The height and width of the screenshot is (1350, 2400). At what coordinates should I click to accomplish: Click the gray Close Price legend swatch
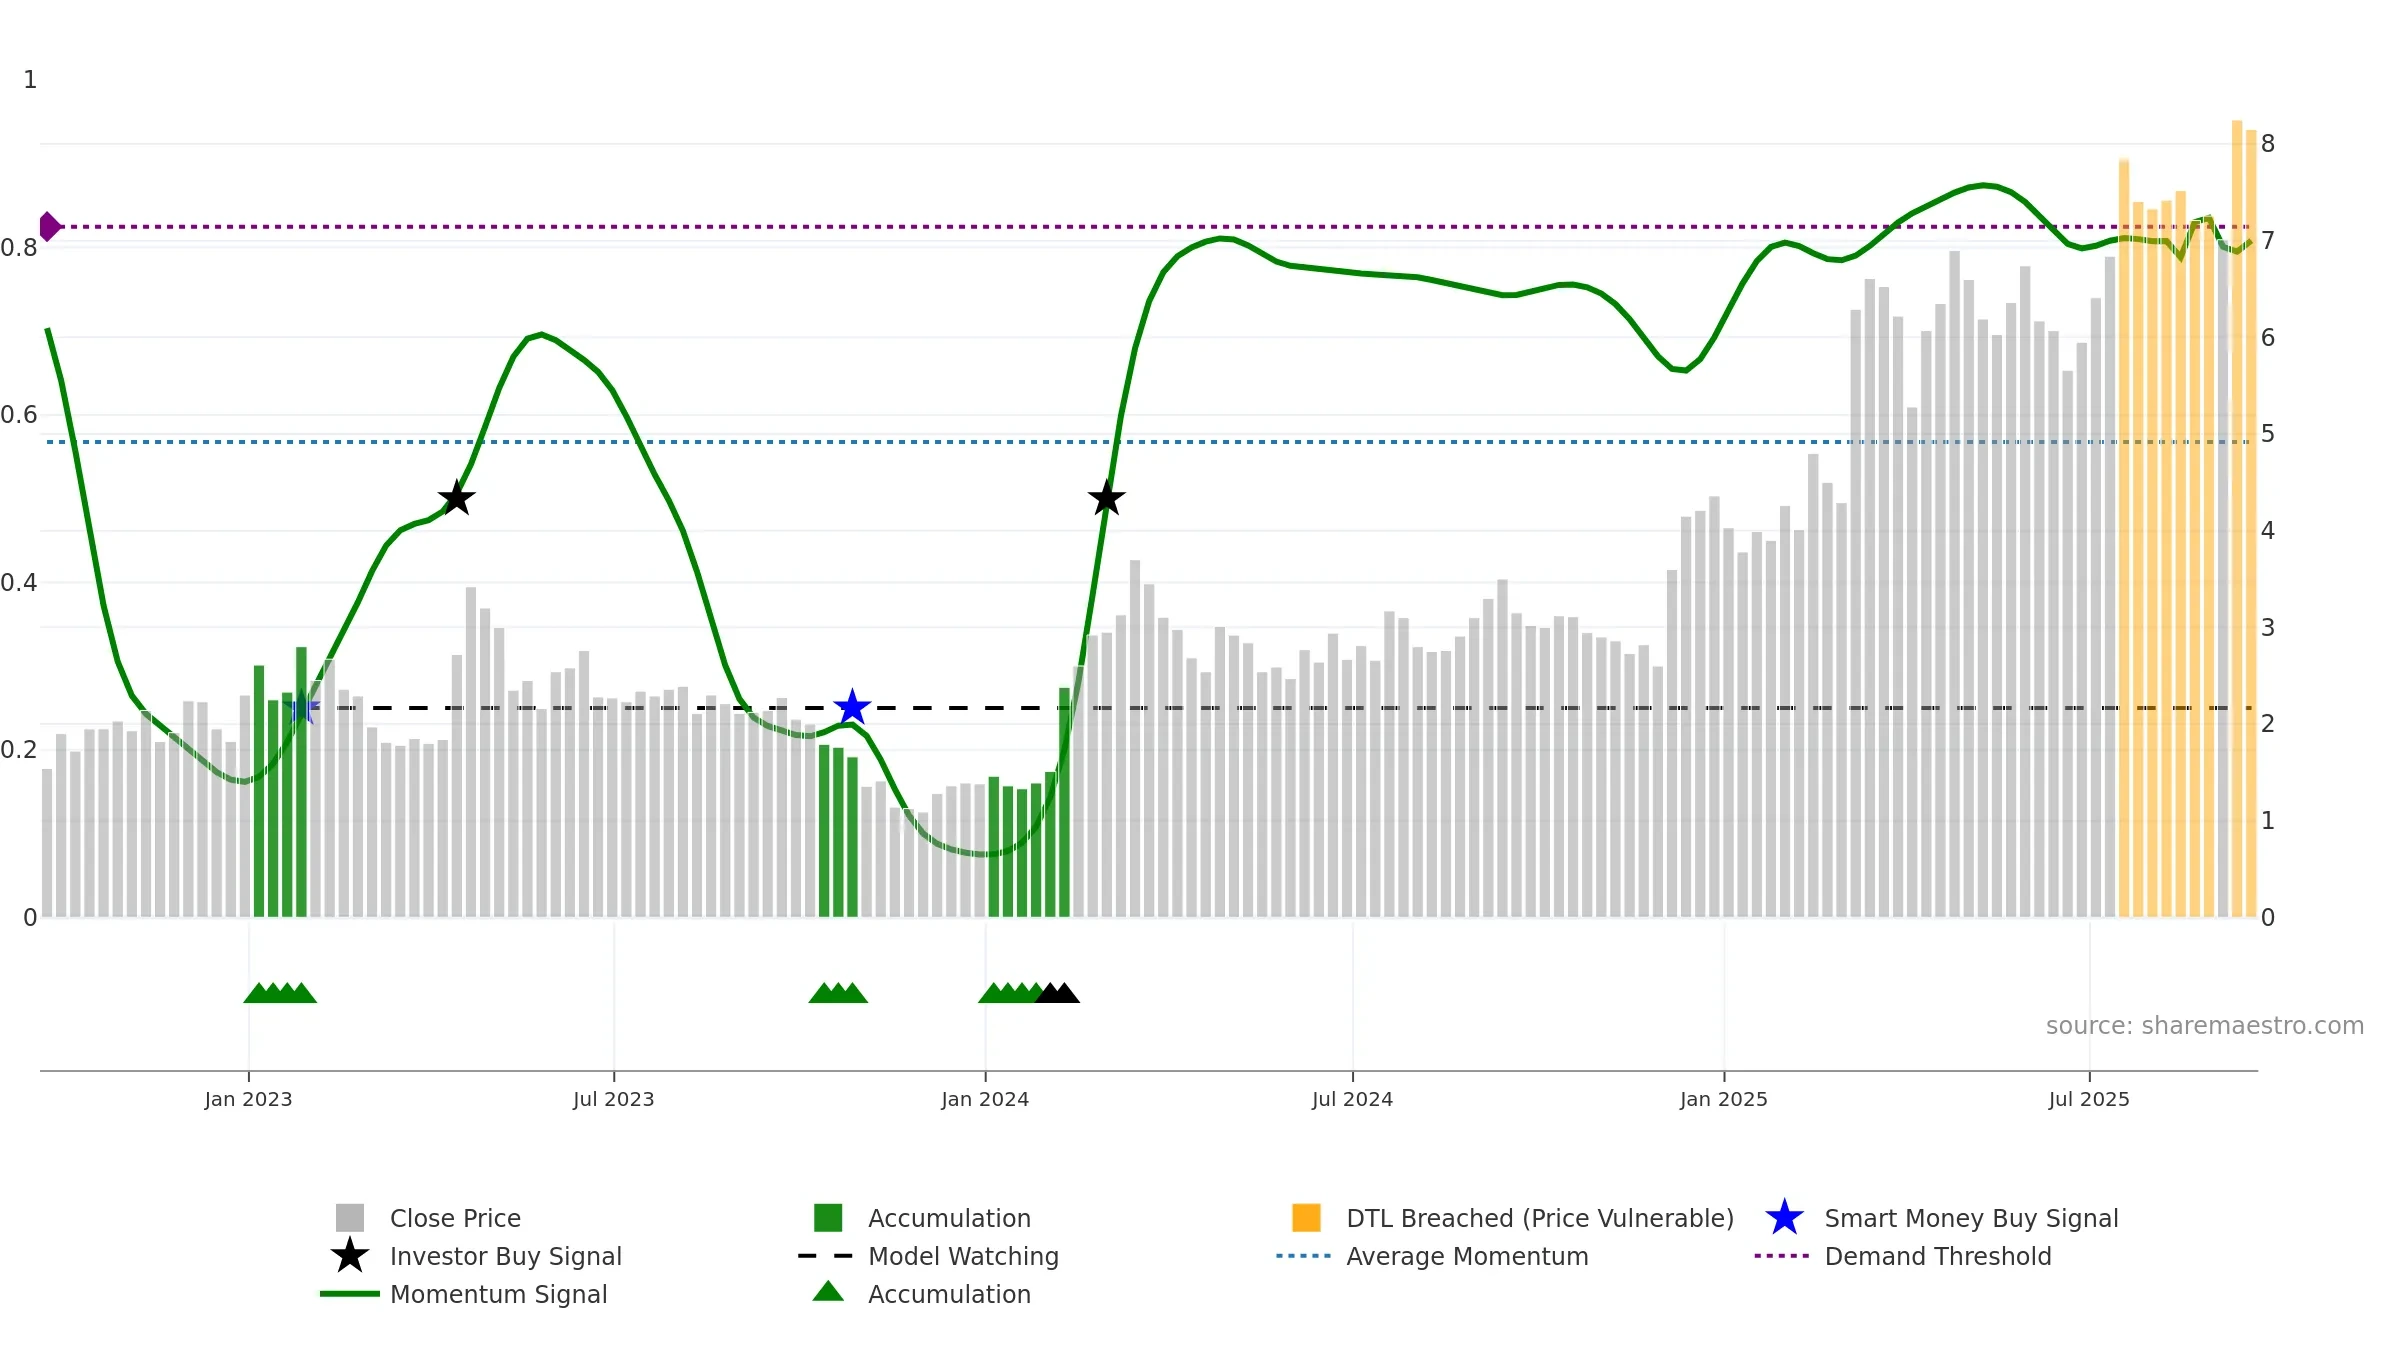coord(349,1218)
